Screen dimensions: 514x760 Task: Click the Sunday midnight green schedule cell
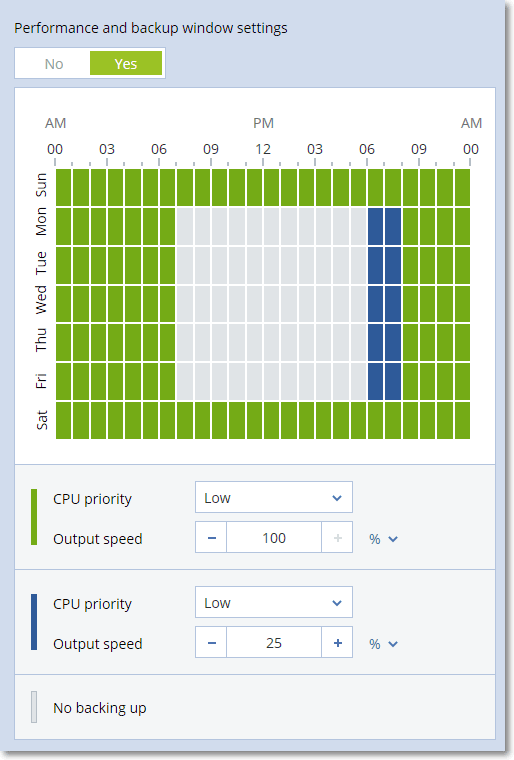(64, 188)
